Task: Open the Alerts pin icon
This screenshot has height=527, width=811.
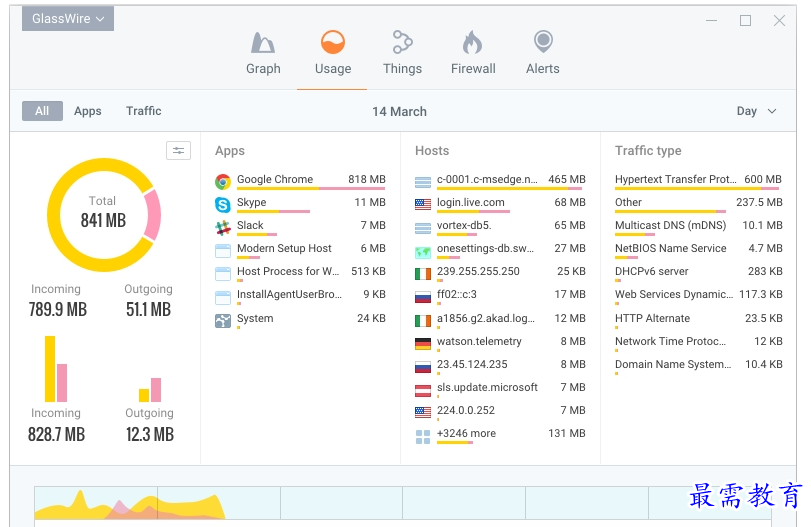Action: pos(543,42)
